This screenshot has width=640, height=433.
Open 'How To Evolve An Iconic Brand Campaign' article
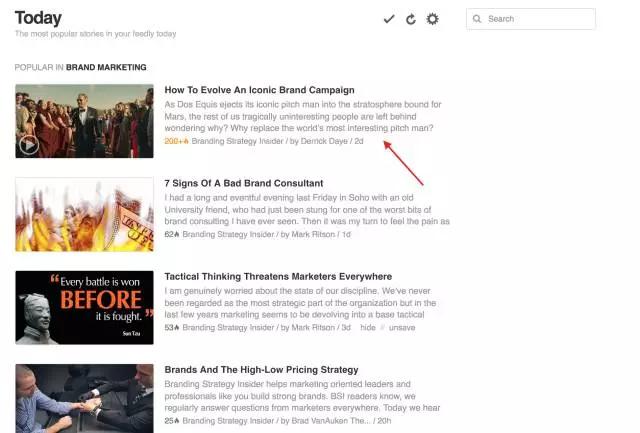pyautogui.click(x=259, y=90)
